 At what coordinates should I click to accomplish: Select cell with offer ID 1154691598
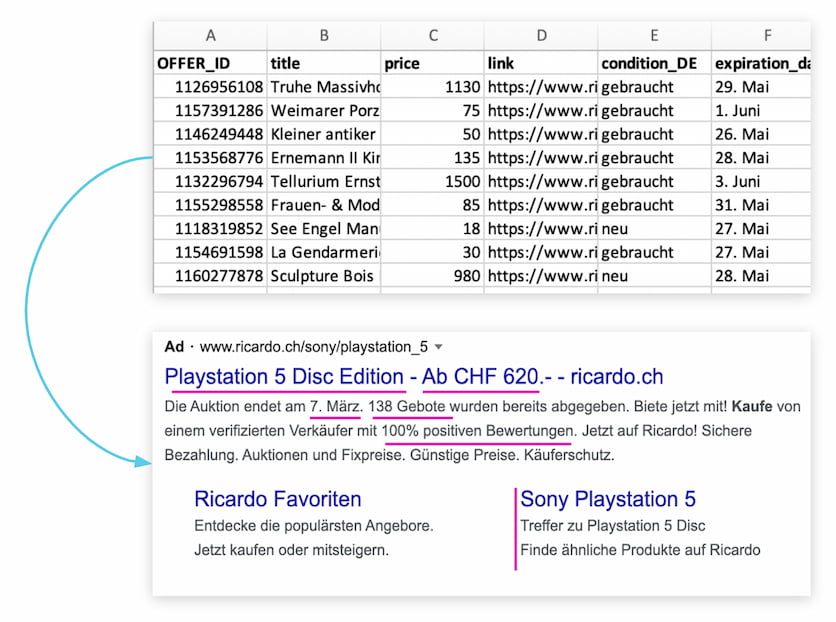[x=211, y=252]
